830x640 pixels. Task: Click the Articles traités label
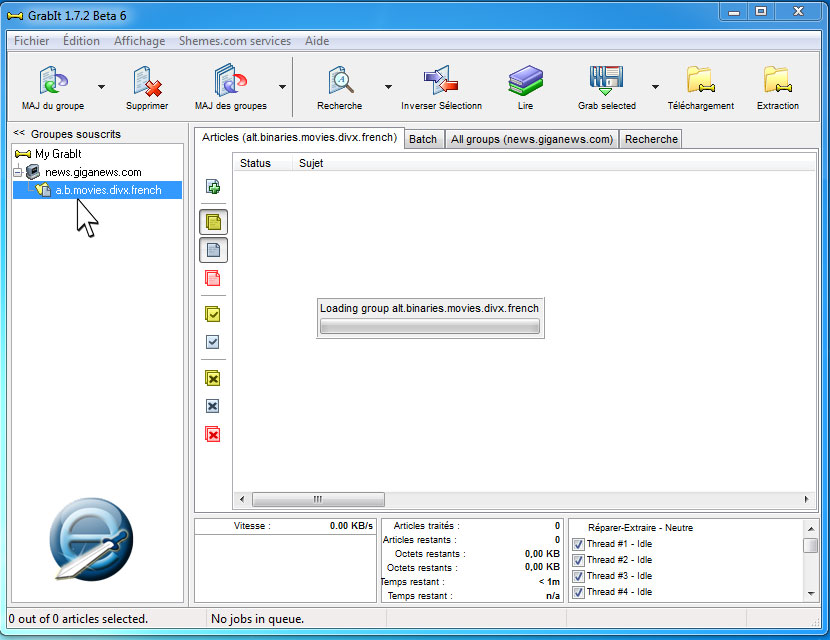click(427, 526)
